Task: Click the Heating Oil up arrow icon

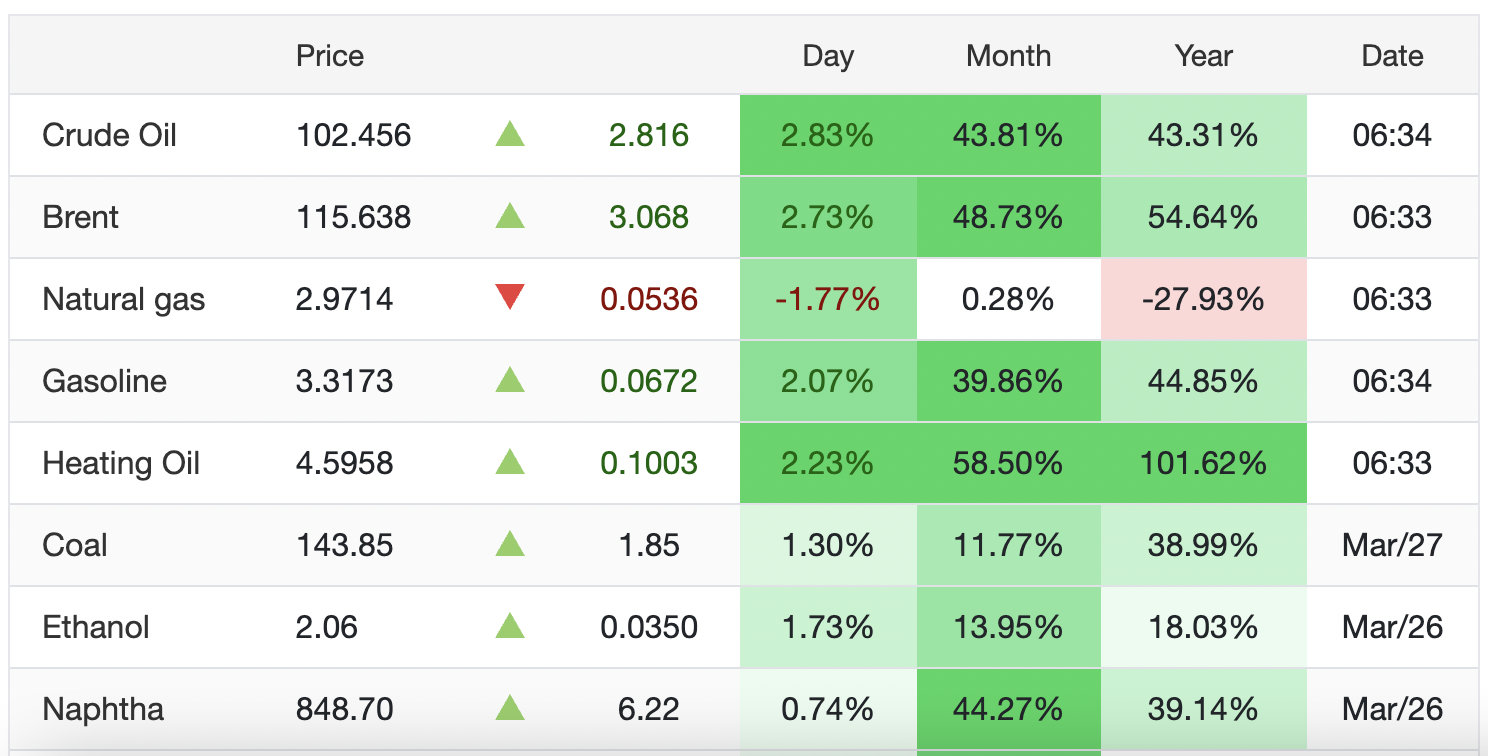Action: pyautogui.click(x=510, y=462)
